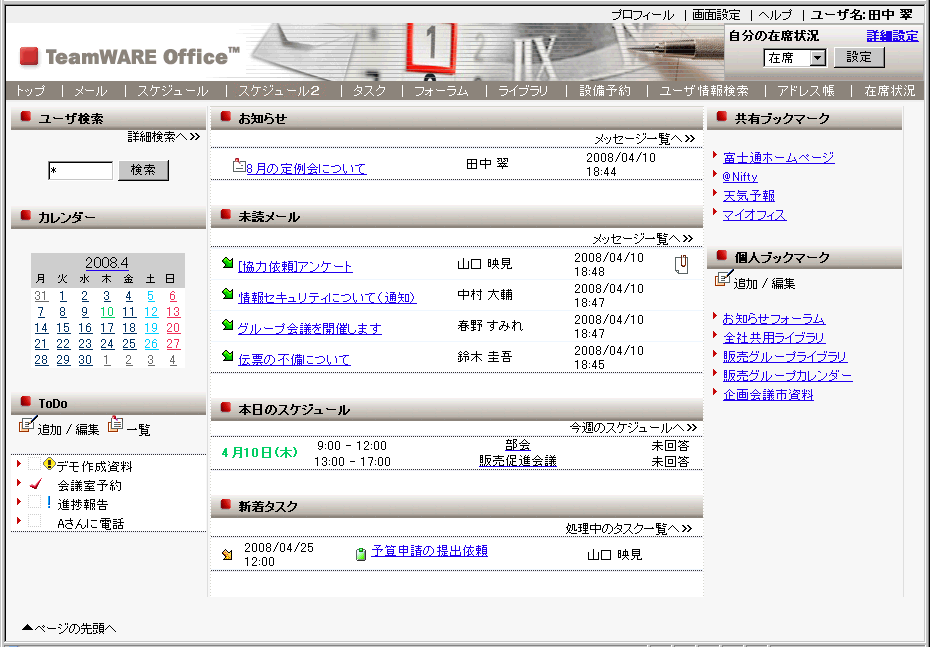Viewport: 930px width, 647px height.
Task: Open the @Nifty bookmark
Action: point(740,177)
